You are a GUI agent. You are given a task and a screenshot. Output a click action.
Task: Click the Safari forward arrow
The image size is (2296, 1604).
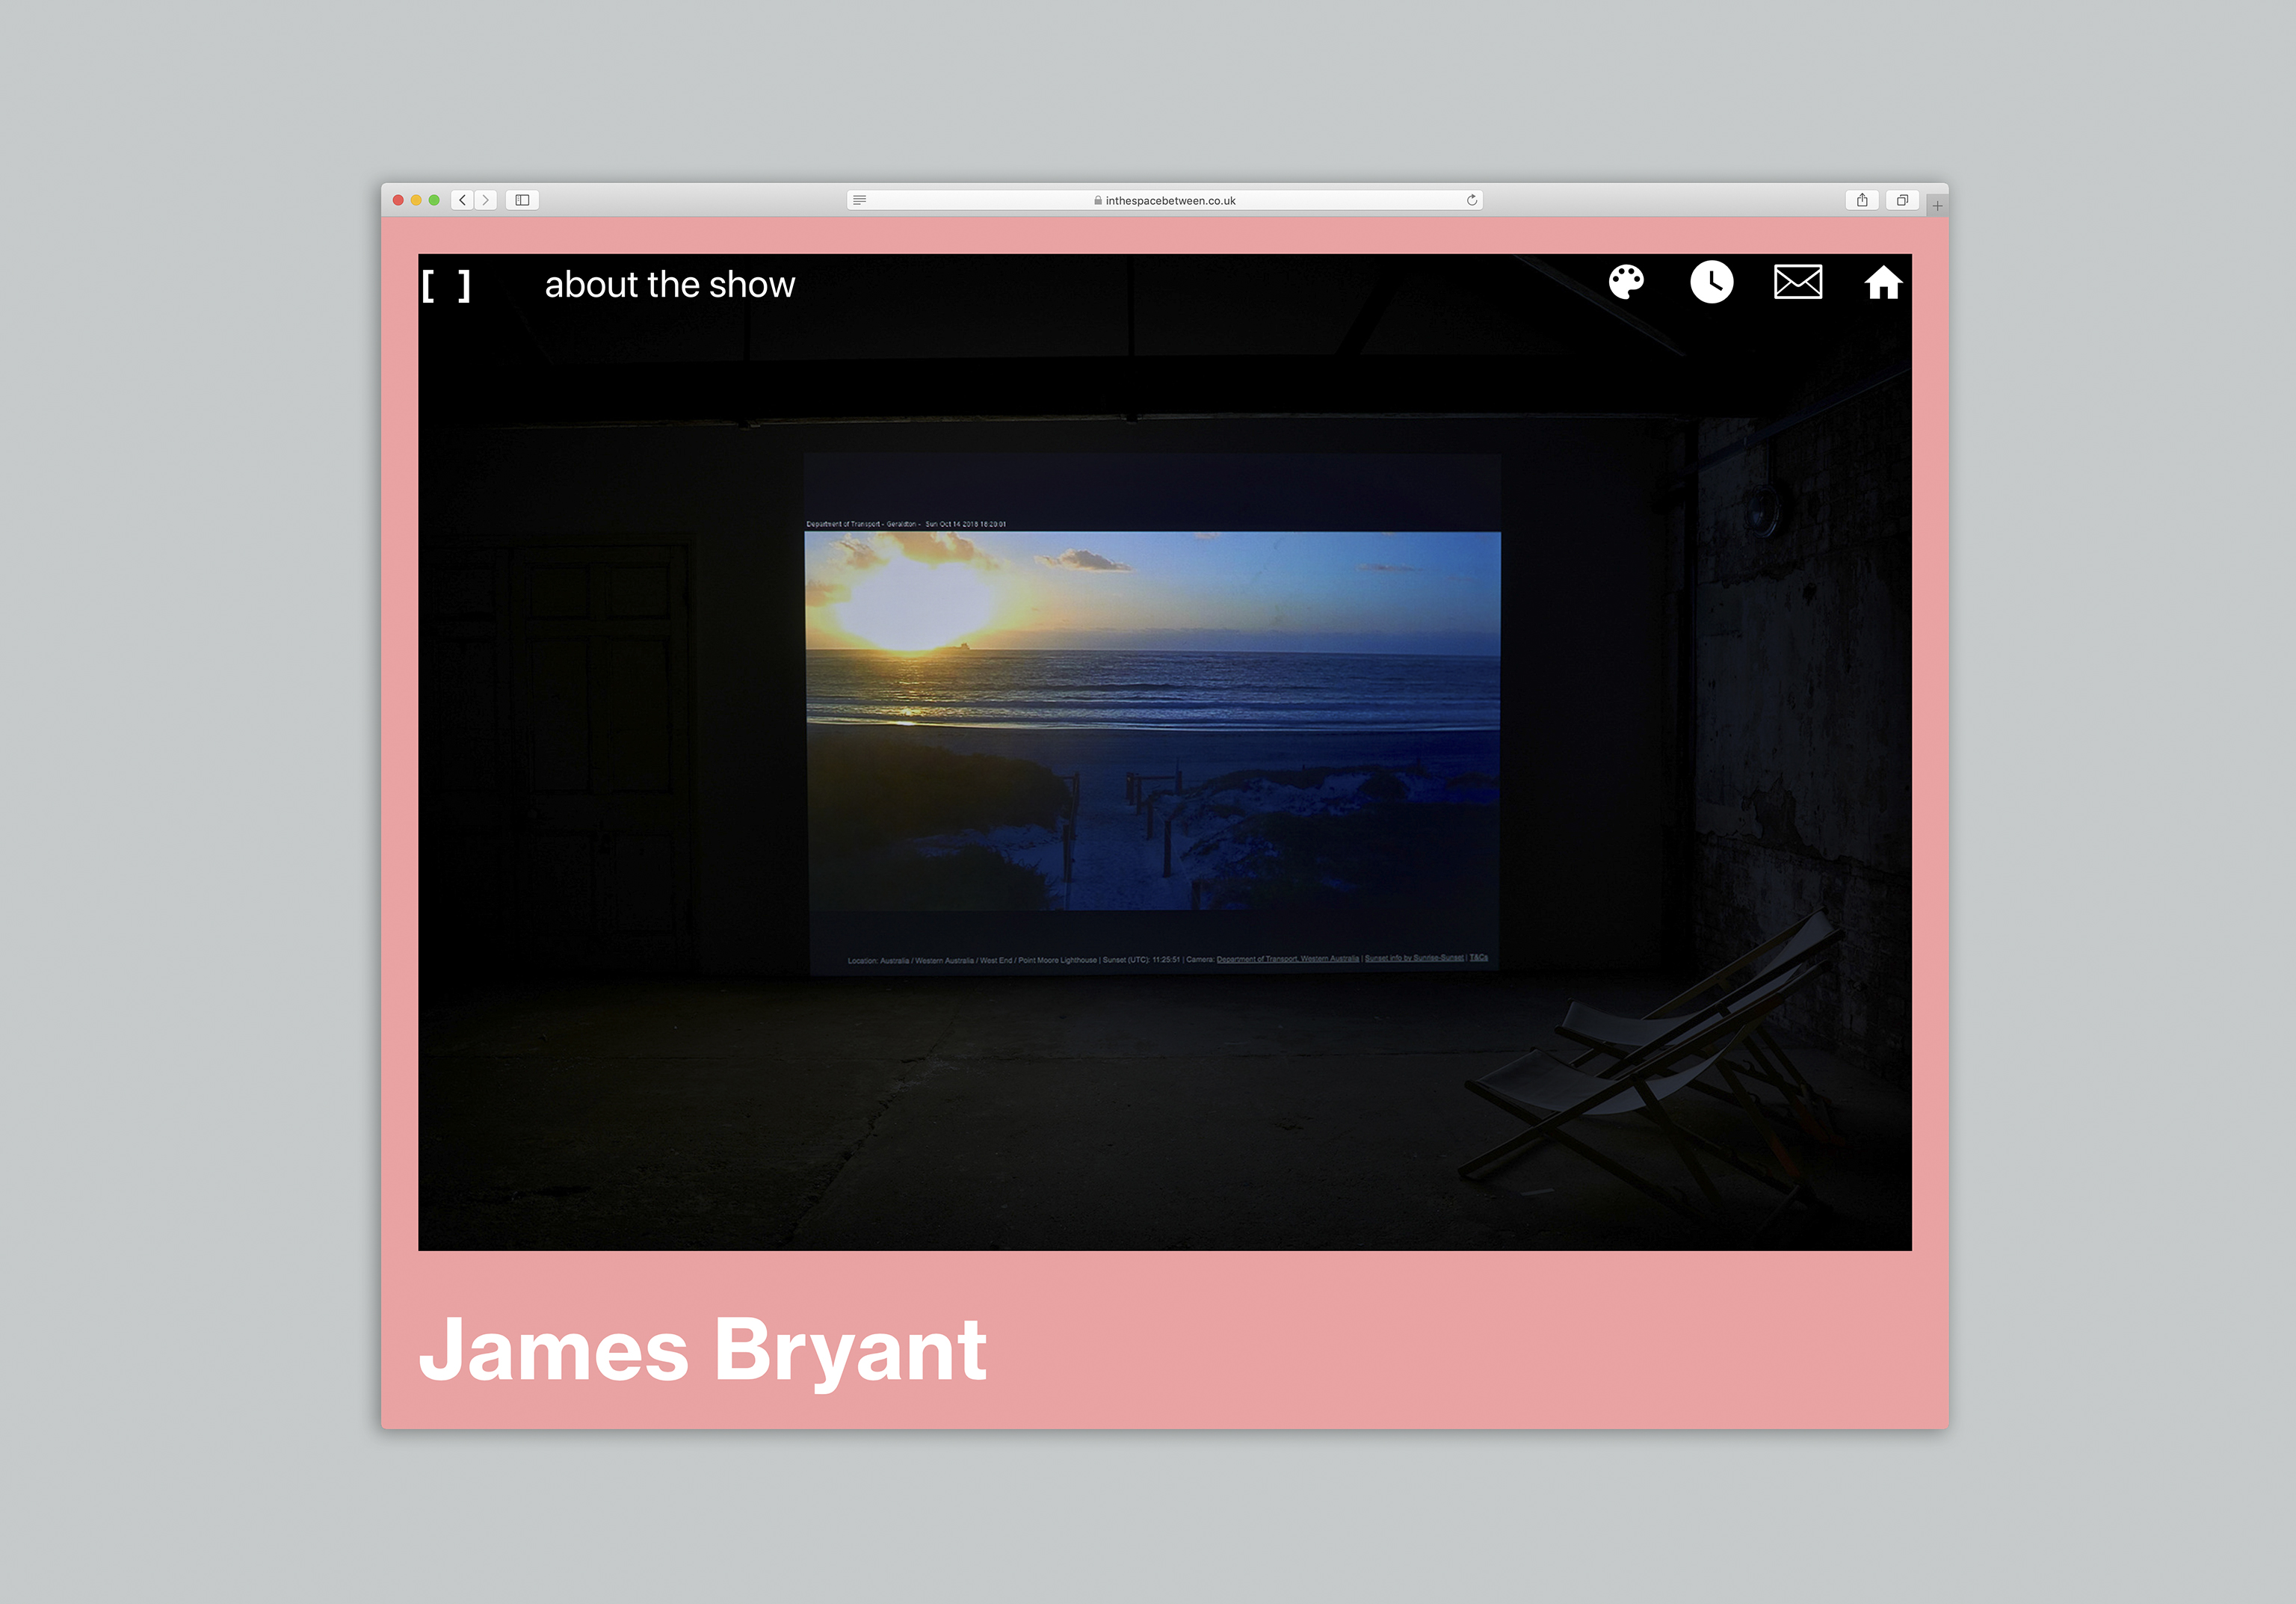click(486, 200)
